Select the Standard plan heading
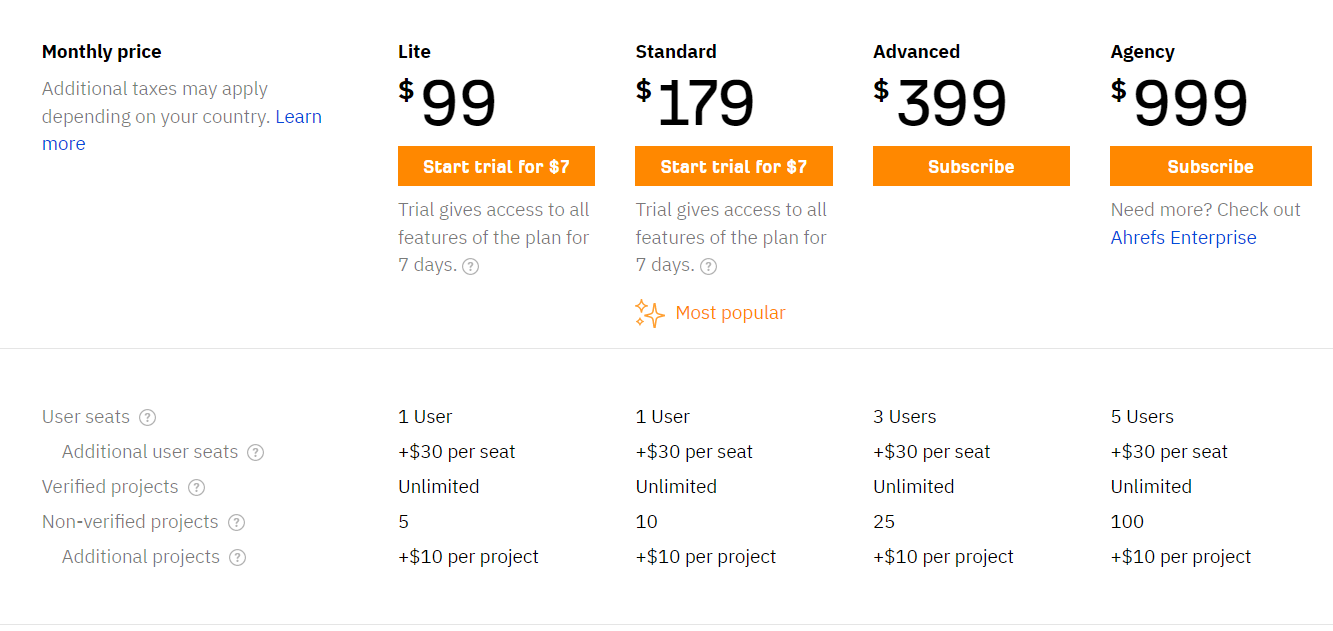This screenshot has width=1333, height=631. pos(675,51)
